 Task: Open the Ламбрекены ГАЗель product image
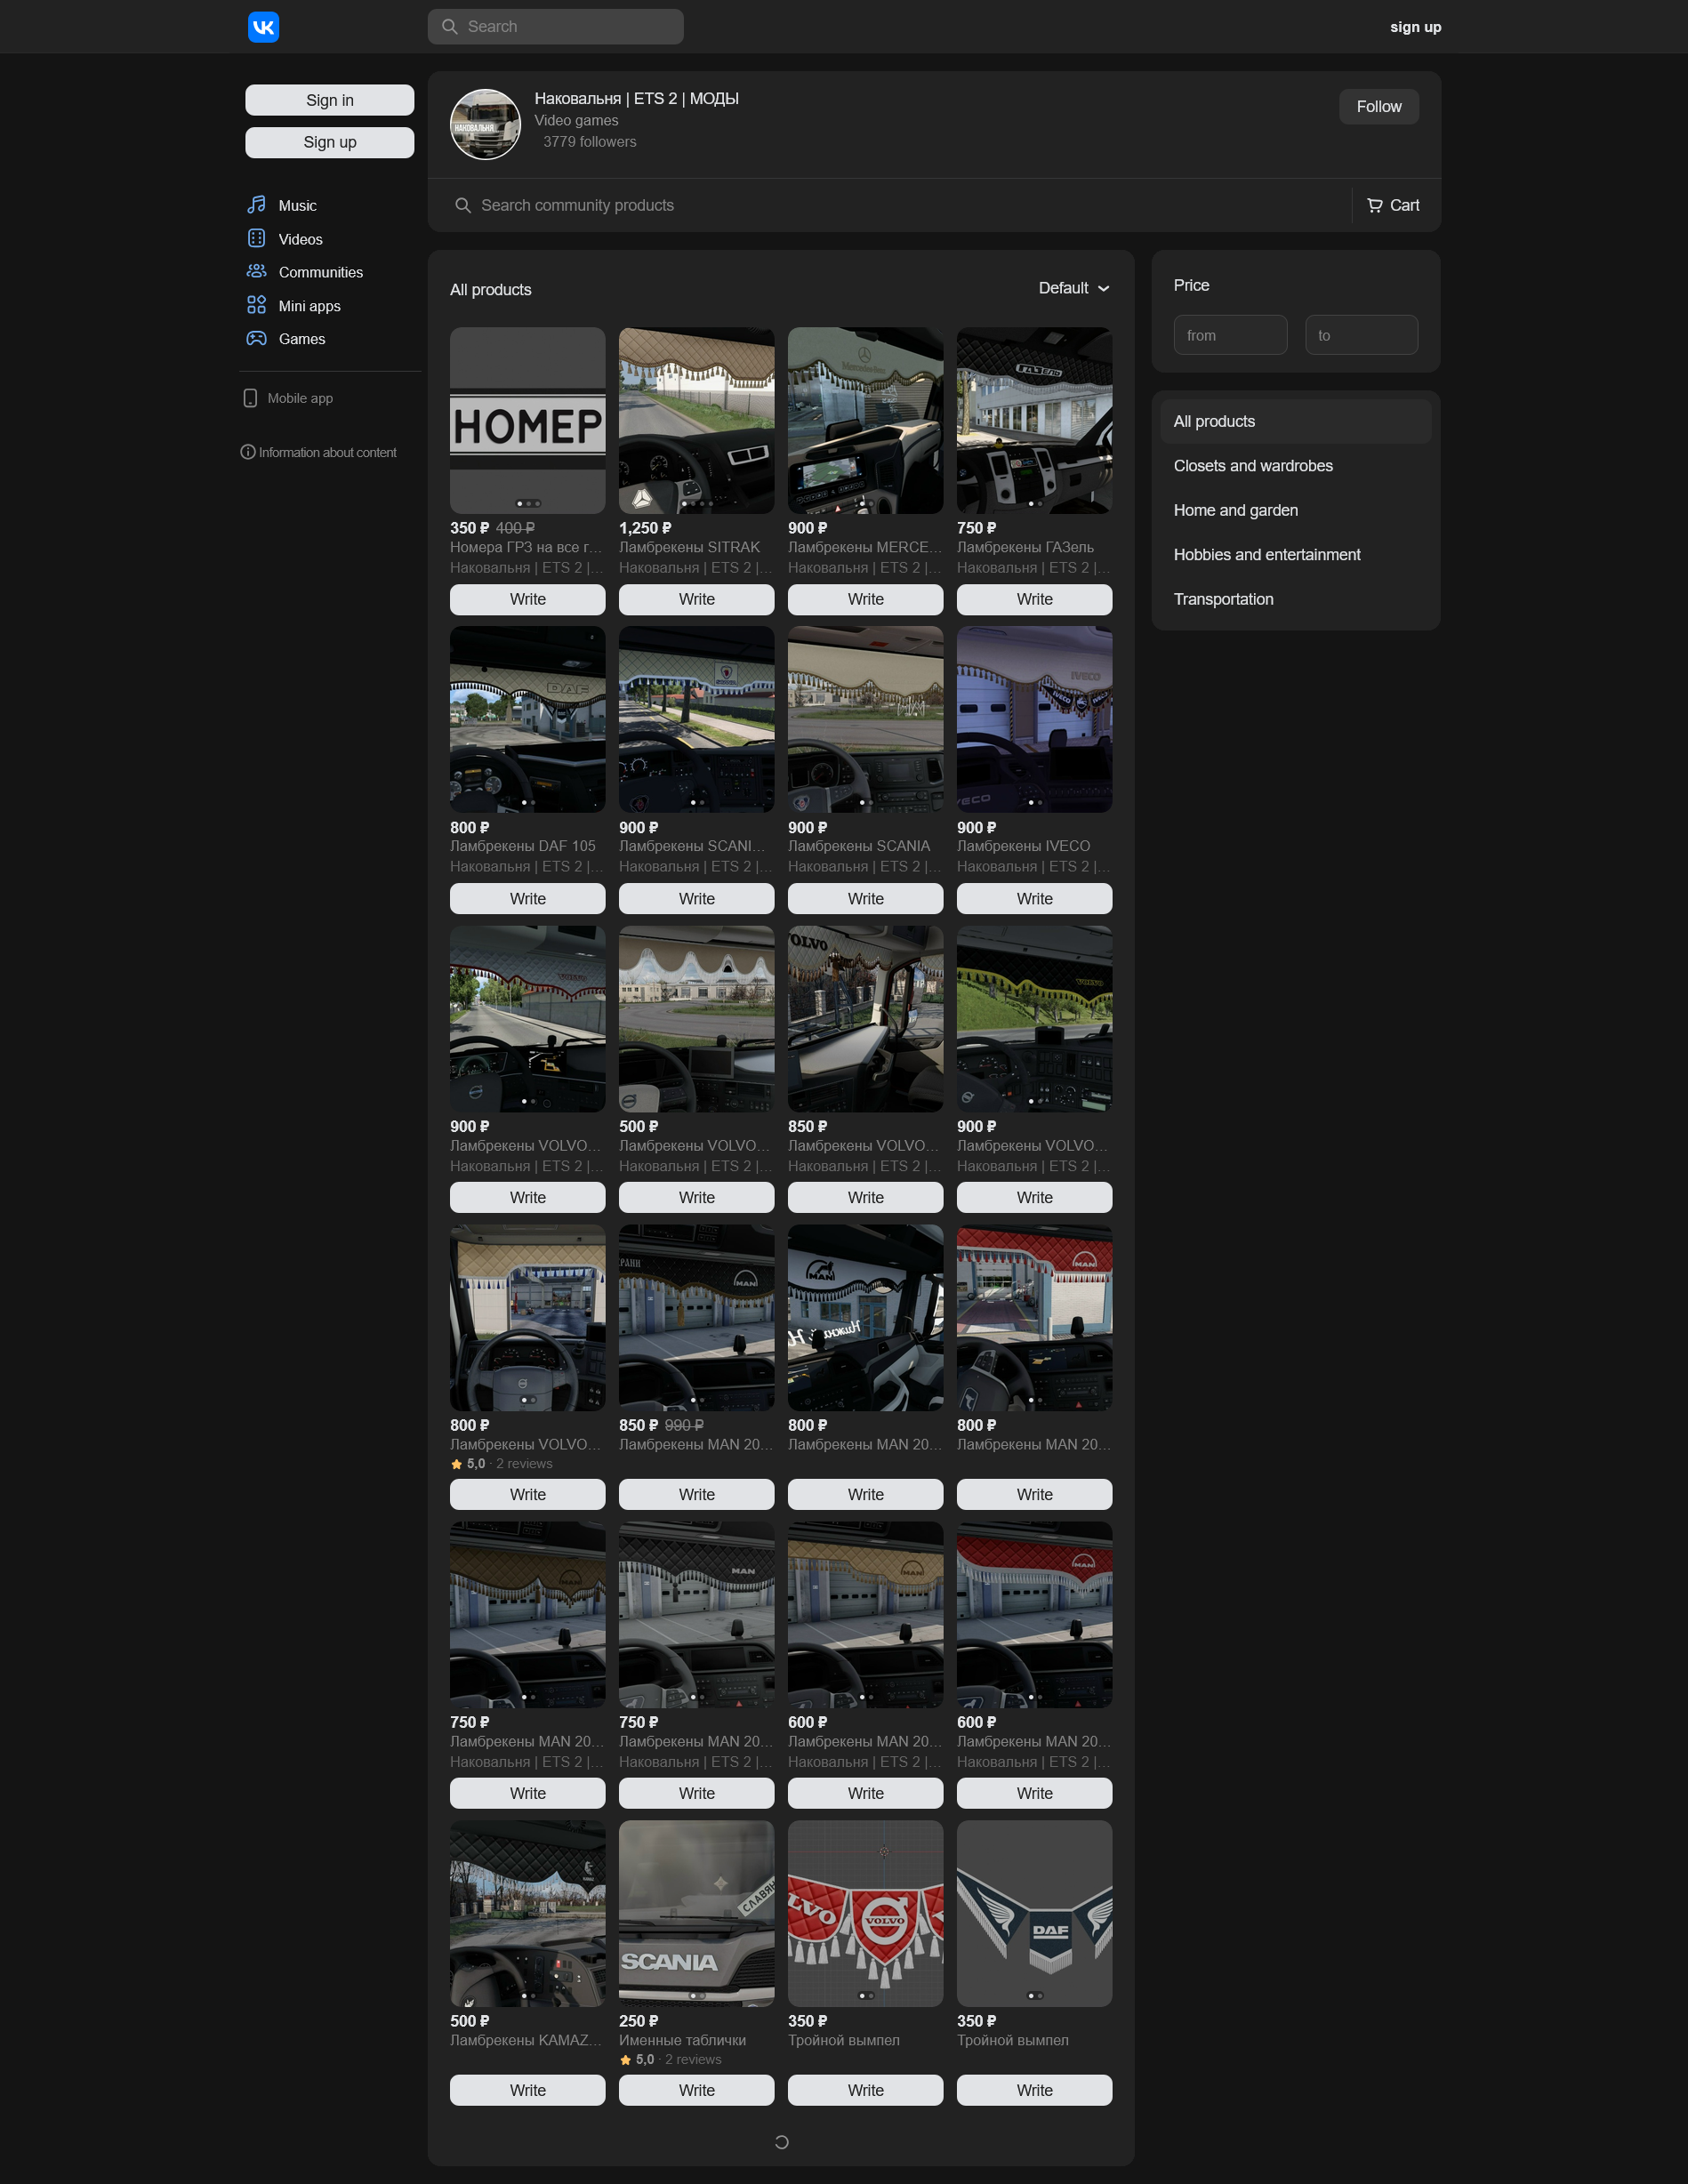pos(1034,421)
